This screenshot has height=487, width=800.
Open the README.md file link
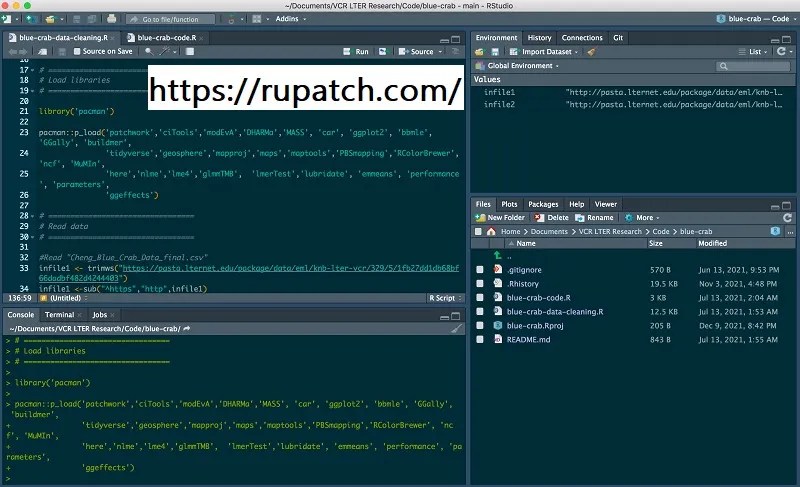click(528, 340)
